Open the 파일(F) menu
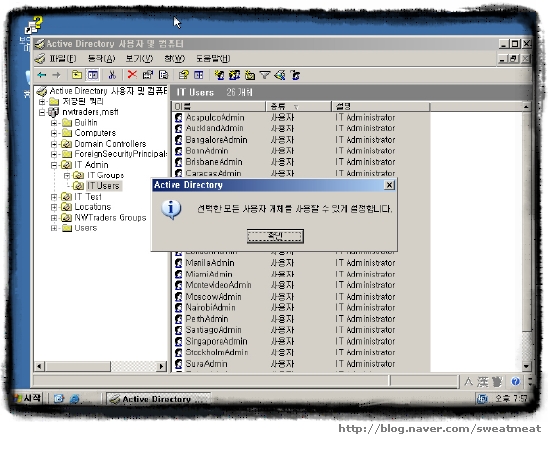548x450 pixels. tap(63, 58)
